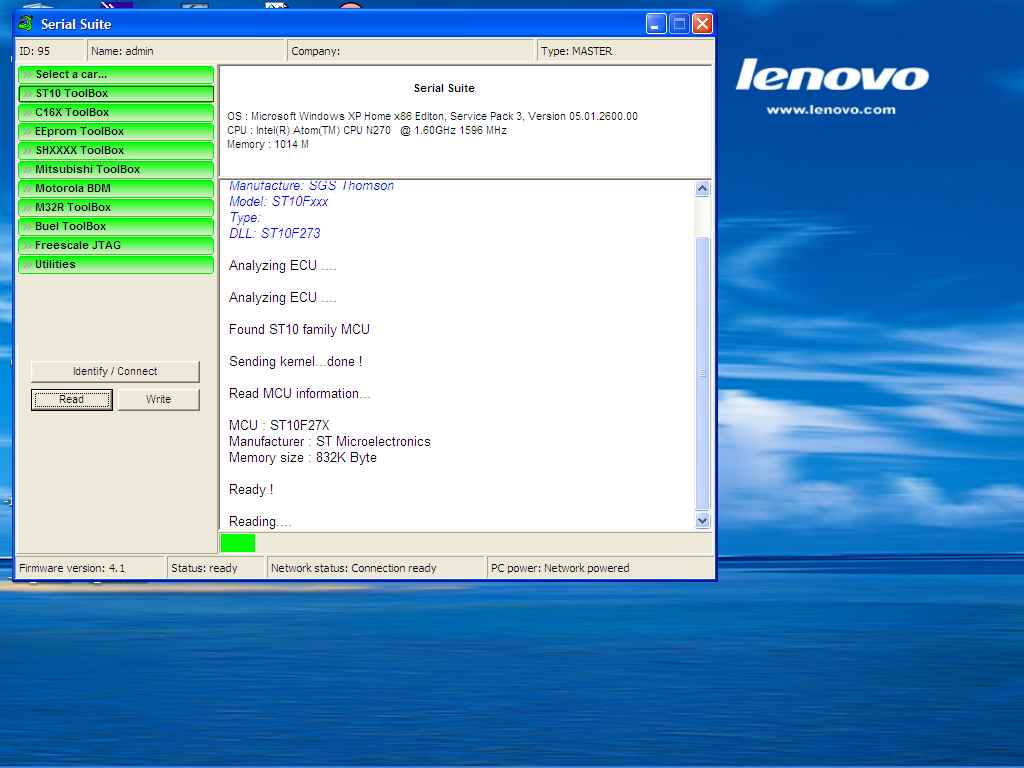
Task: Open Mitsubishi ToolBox
Action: (x=116, y=169)
